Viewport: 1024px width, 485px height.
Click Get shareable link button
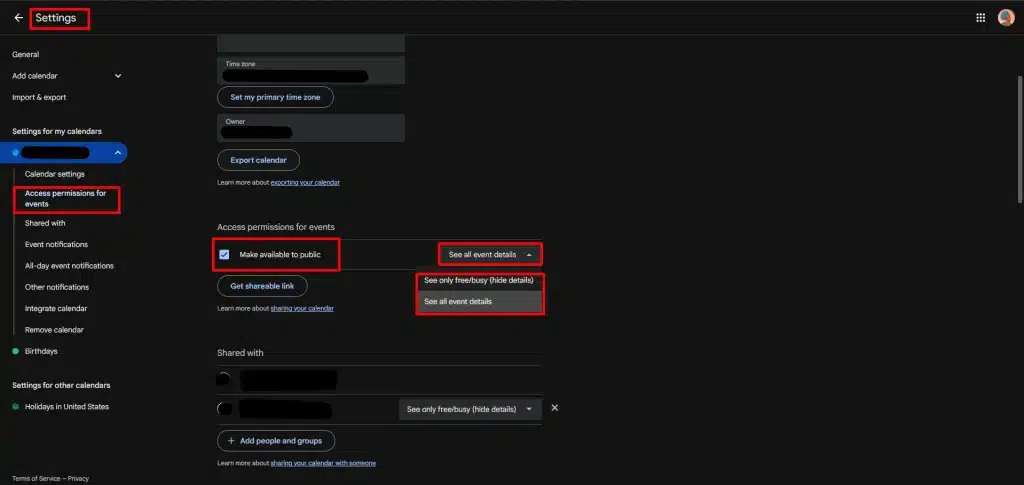[x=262, y=286]
